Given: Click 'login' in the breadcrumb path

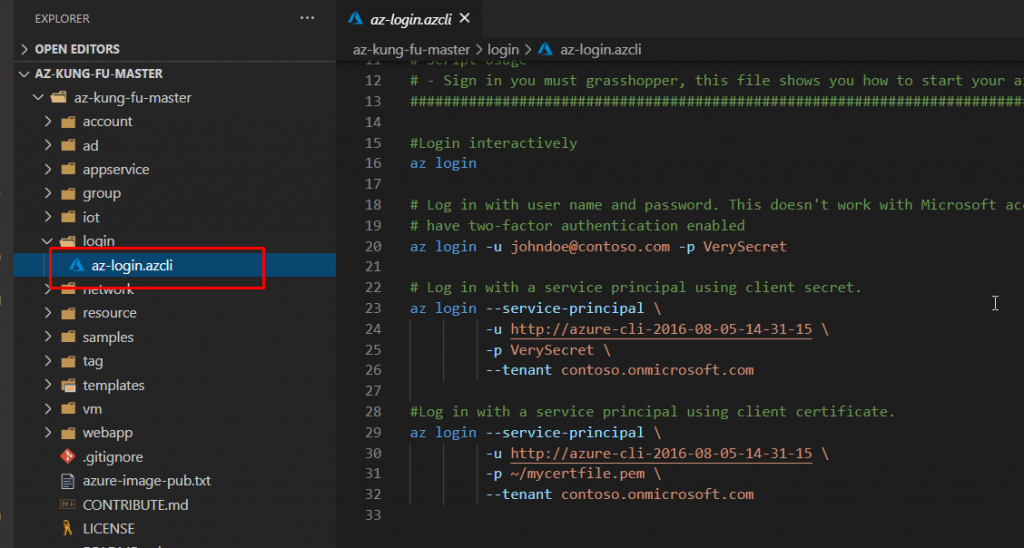Looking at the screenshot, I should (503, 49).
